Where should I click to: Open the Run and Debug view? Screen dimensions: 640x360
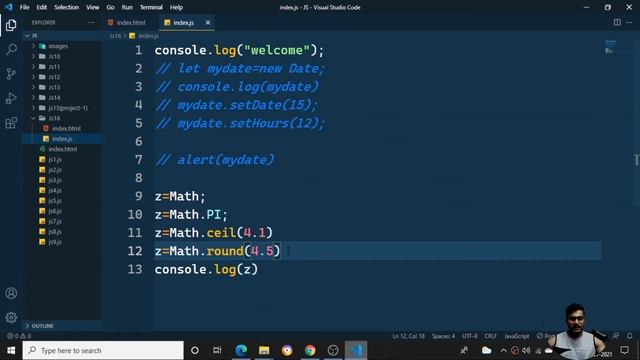[x=11, y=98]
